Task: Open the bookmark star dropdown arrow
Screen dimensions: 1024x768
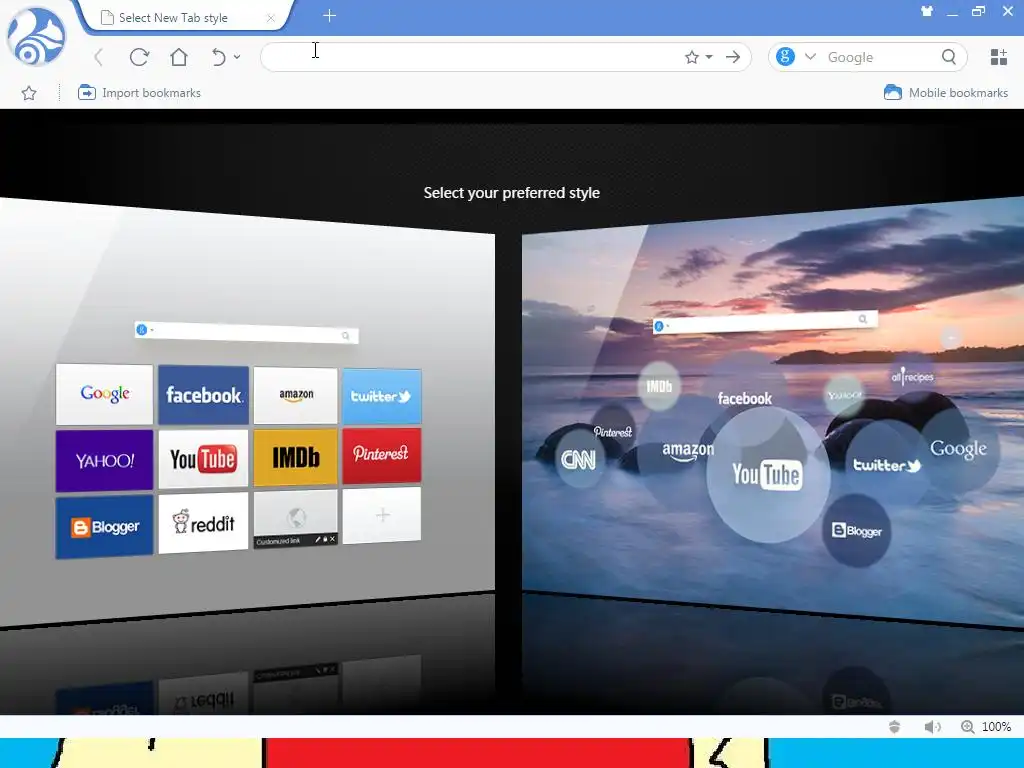Action: click(709, 57)
